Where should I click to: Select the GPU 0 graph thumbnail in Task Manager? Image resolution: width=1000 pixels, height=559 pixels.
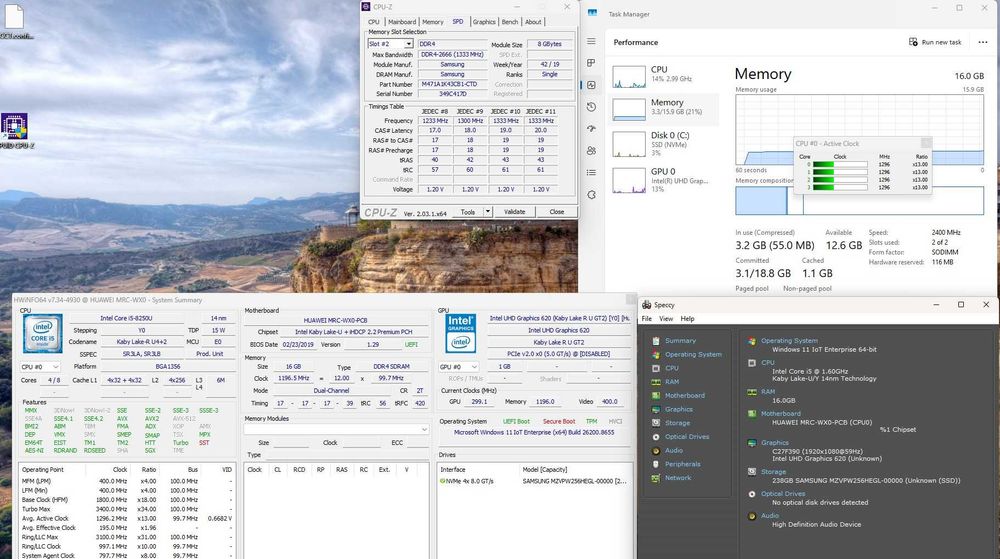tap(629, 180)
